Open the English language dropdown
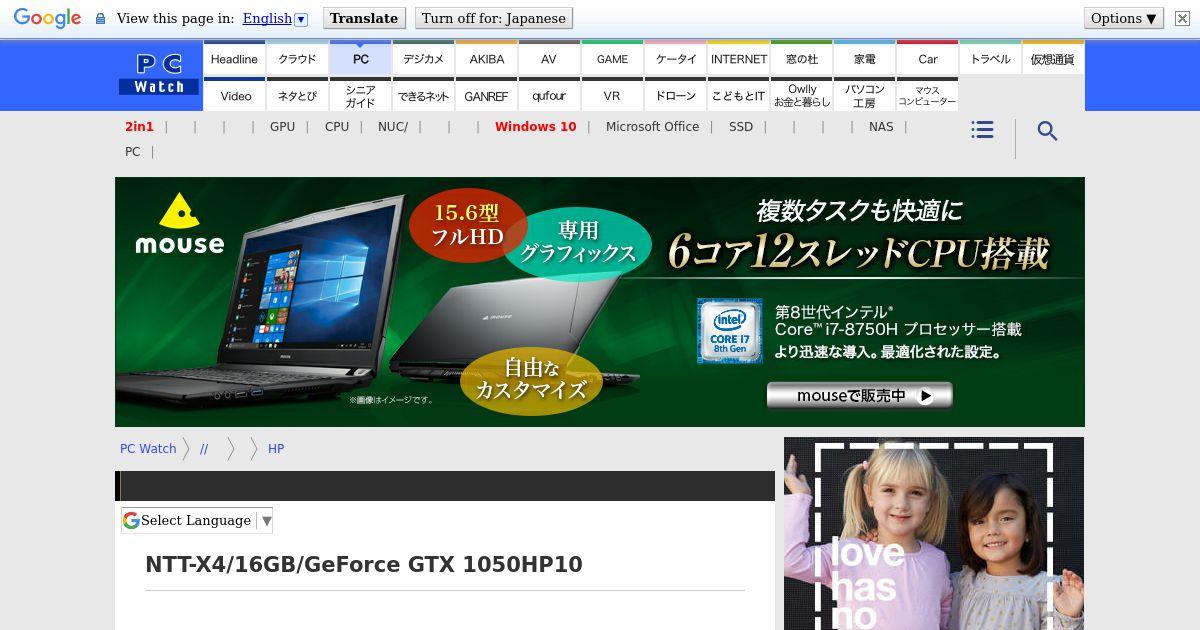 point(275,18)
